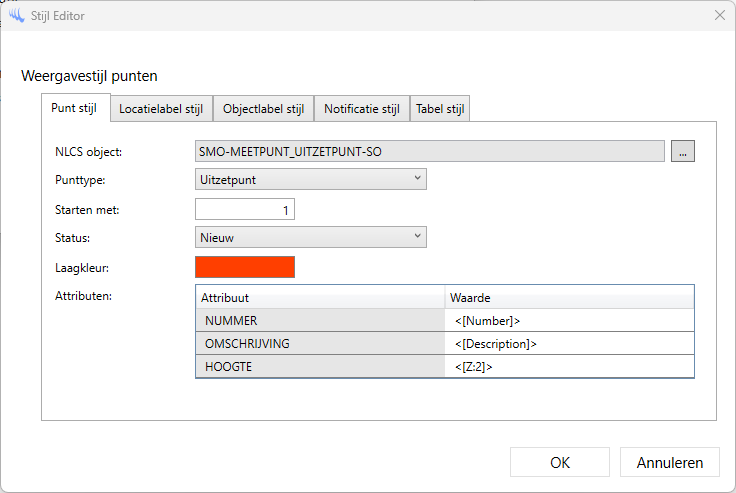The width and height of the screenshot is (736, 493).
Task: Edit the OMSCHRIJVING value cell <[Description]>
Action: click(568, 344)
